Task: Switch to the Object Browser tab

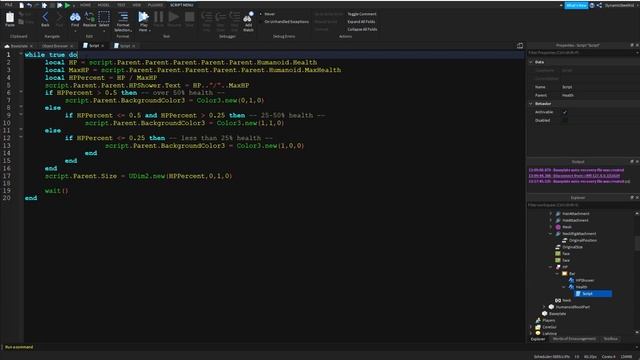Action: click(55, 46)
